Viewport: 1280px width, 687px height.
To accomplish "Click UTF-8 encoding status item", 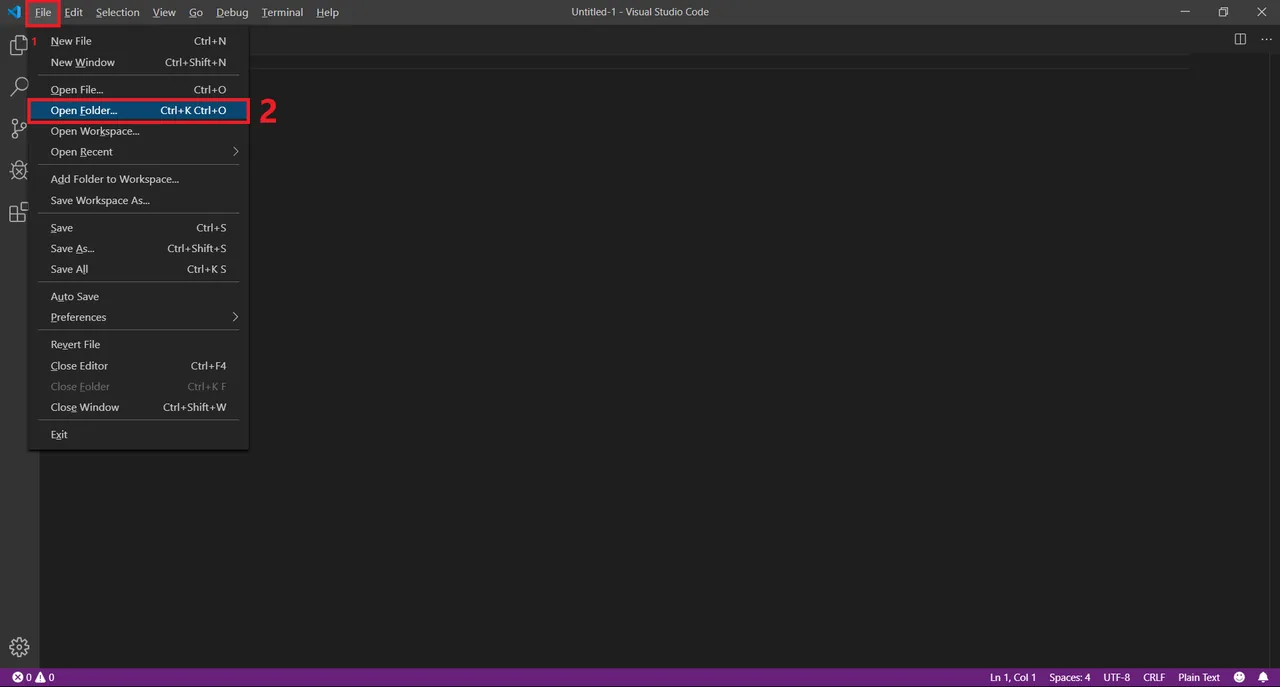I will point(1117,677).
